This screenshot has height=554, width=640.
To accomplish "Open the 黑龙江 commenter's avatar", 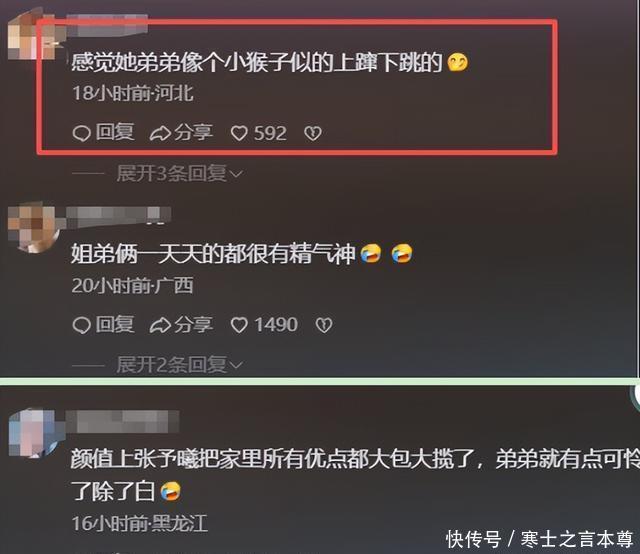I will pyautogui.click(x=36, y=433).
